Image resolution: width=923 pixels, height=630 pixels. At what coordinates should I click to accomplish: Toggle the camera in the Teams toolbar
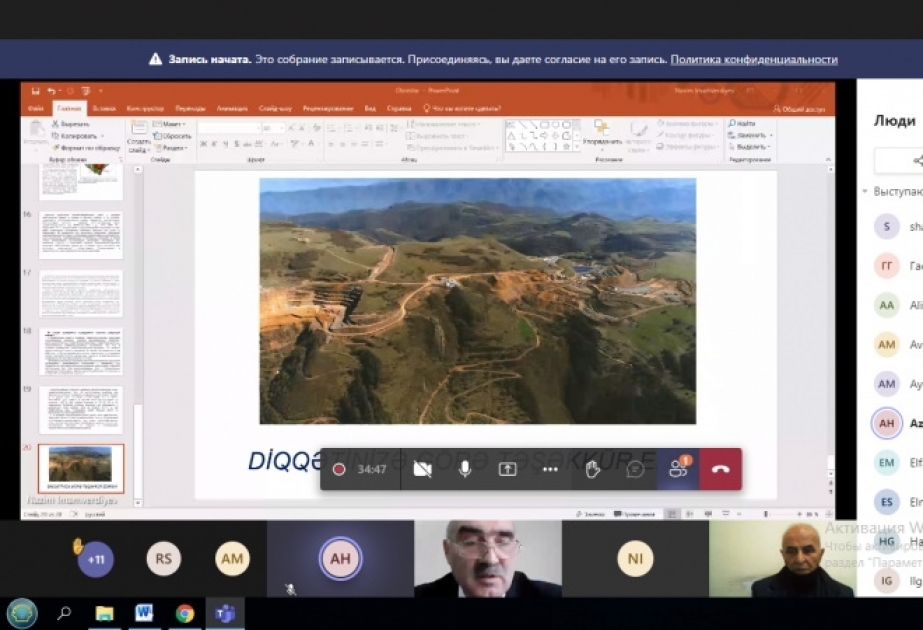coord(423,469)
